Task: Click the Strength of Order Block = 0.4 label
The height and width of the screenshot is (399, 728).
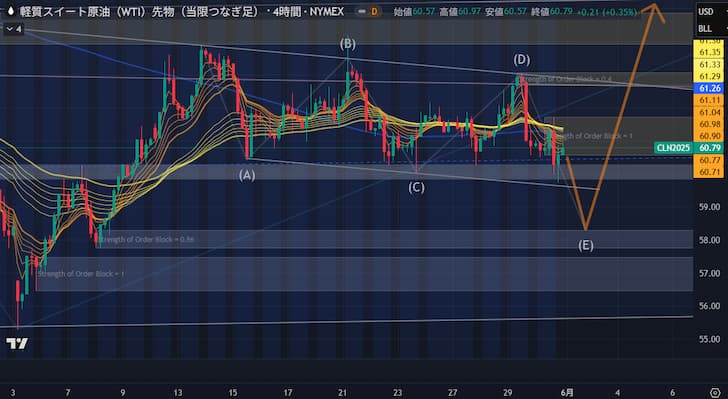Action: (x=567, y=79)
